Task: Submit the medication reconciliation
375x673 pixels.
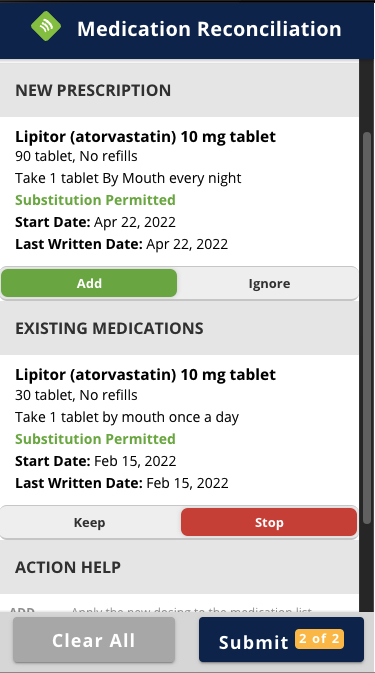Action: (281, 640)
